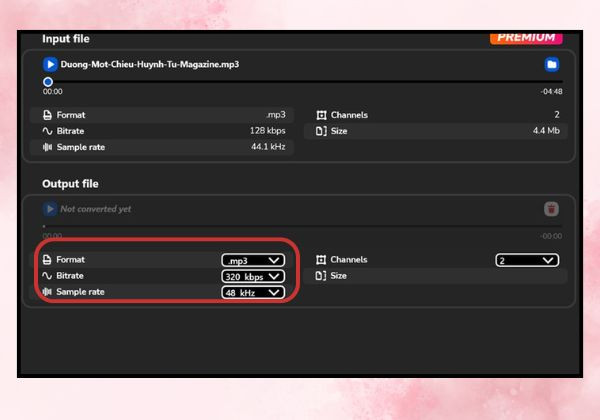Click the output Channels icon
The image size is (600, 420).
(321, 260)
